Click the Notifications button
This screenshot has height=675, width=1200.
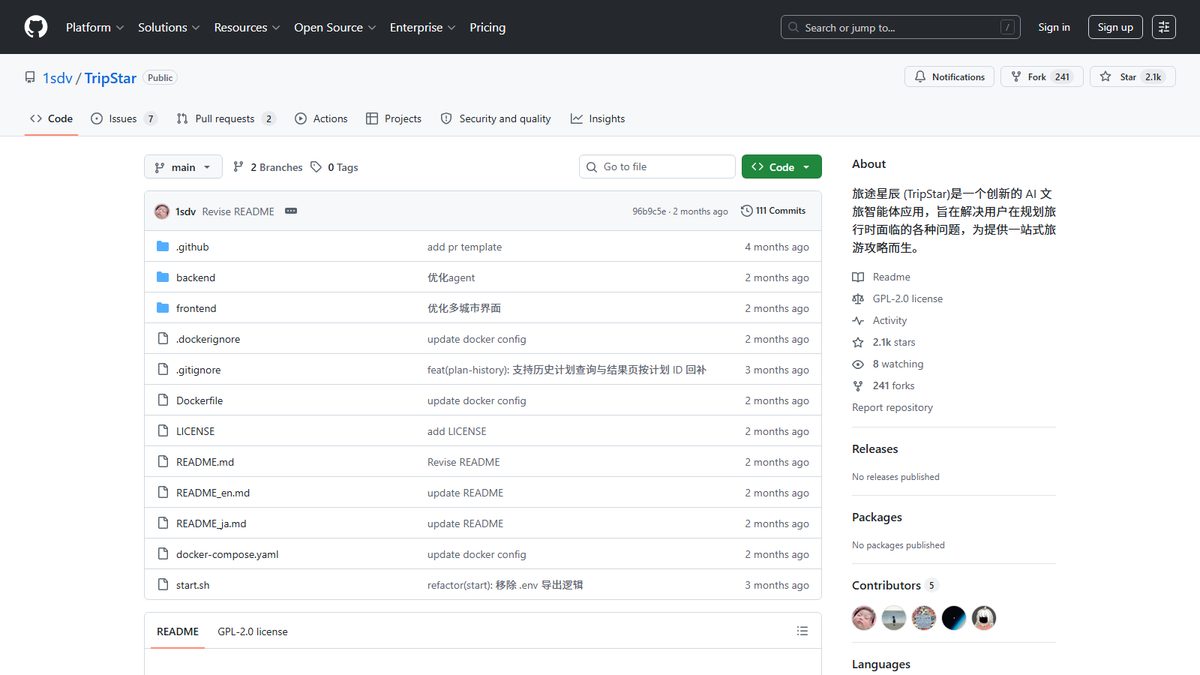click(949, 77)
